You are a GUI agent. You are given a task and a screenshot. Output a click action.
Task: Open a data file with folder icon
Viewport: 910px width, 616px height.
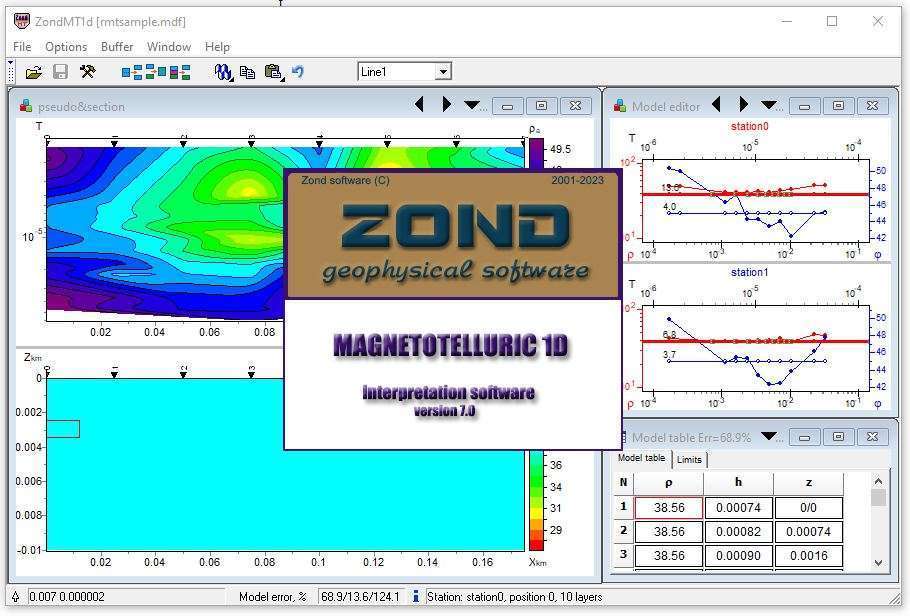[34, 72]
